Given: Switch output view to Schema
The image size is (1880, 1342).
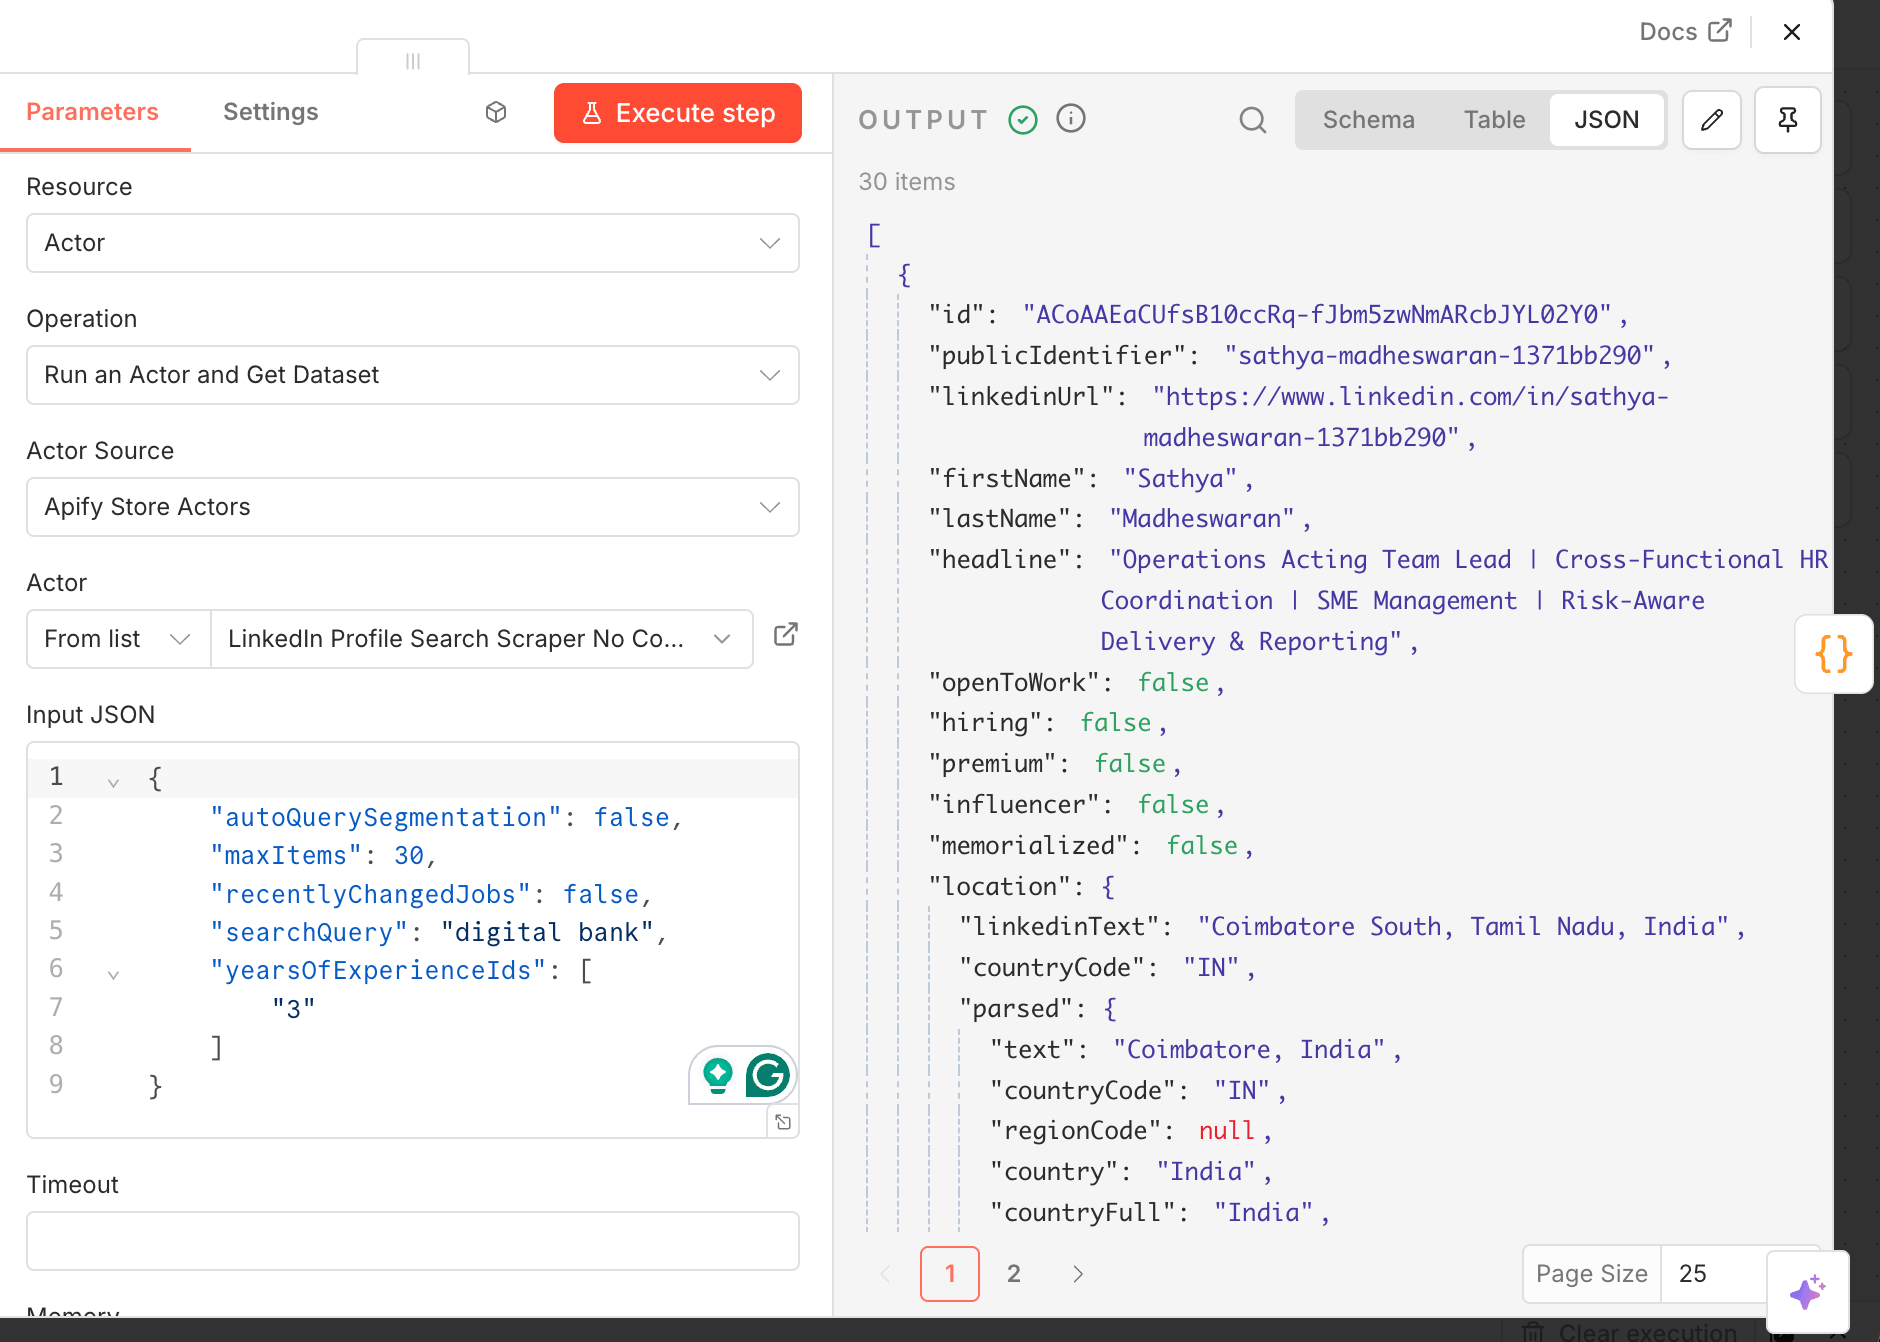Looking at the screenshot, I should [1368, 120].
